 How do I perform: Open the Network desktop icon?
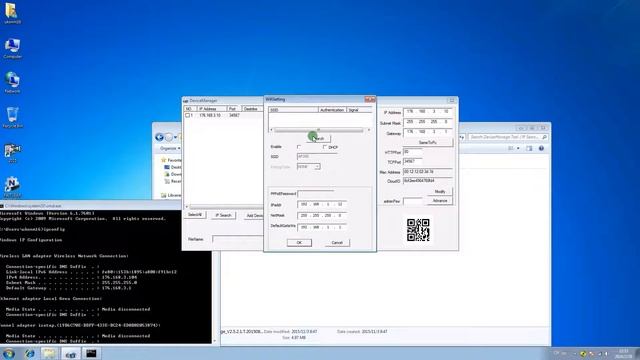click(12, 82)
